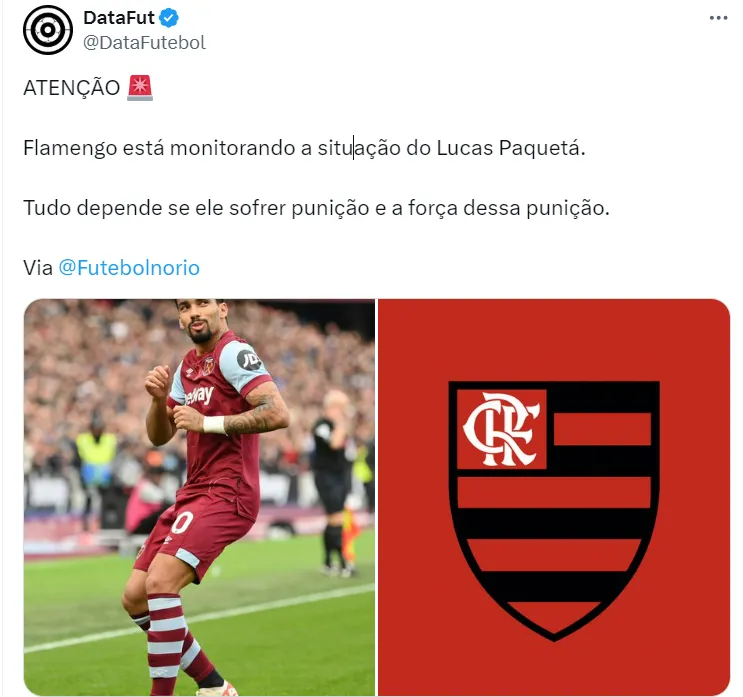743x697 pixels.
Task: Click the CRF monogram in crest
Action: (501, 429)
